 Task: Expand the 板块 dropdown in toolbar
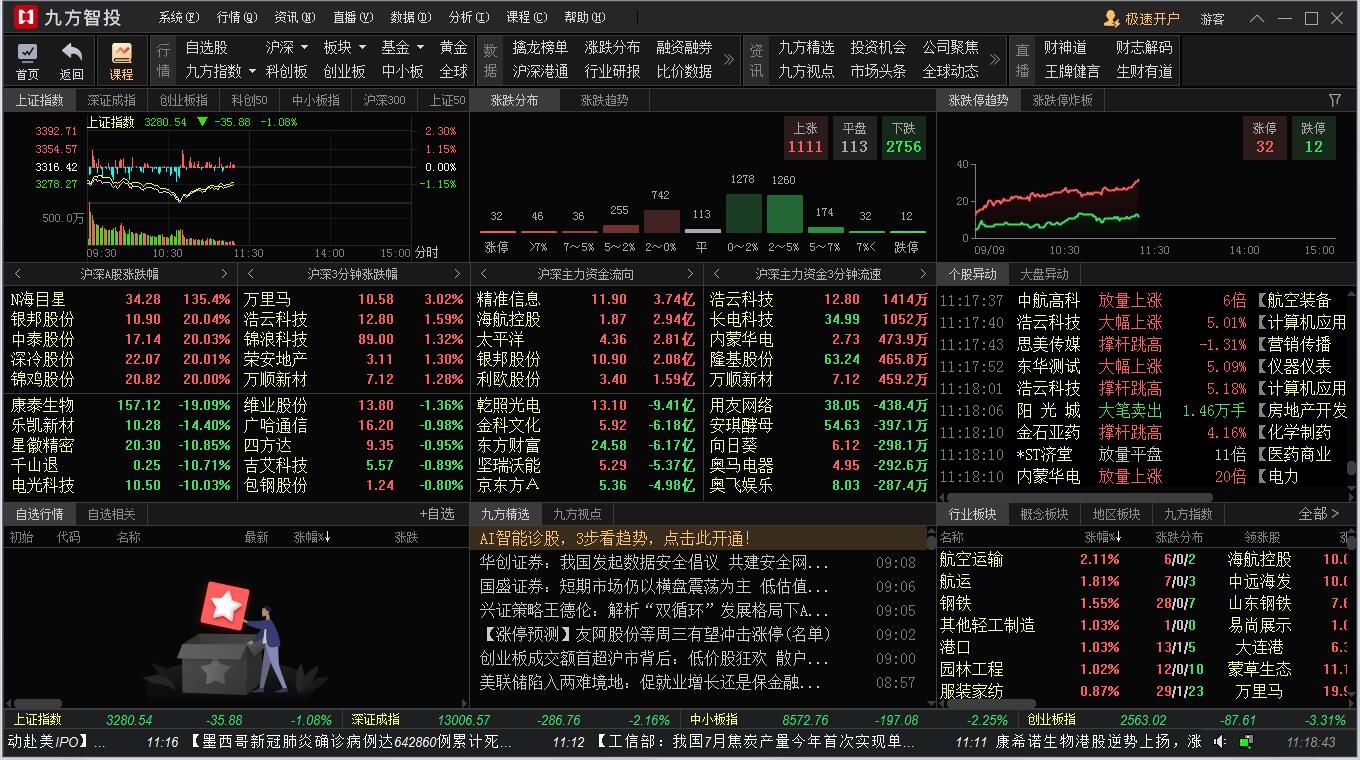click(x=361, y=47)
